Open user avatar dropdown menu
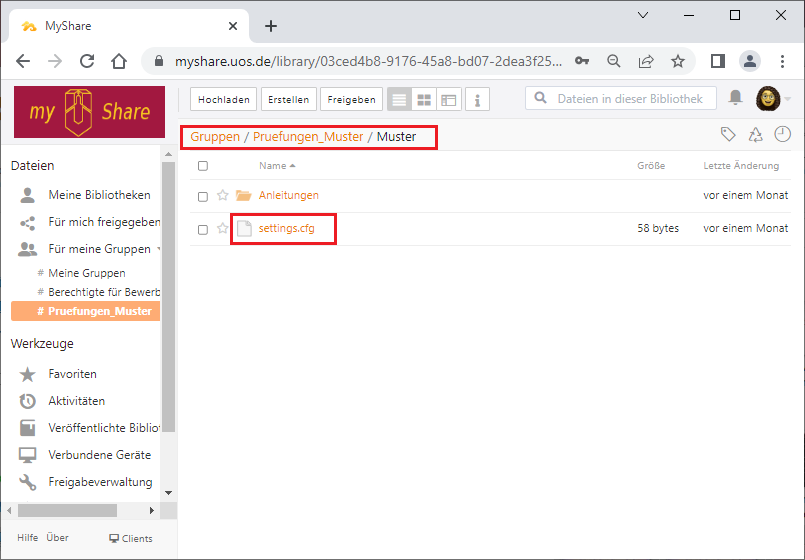The image size is (805, 560). click(773, 98)
